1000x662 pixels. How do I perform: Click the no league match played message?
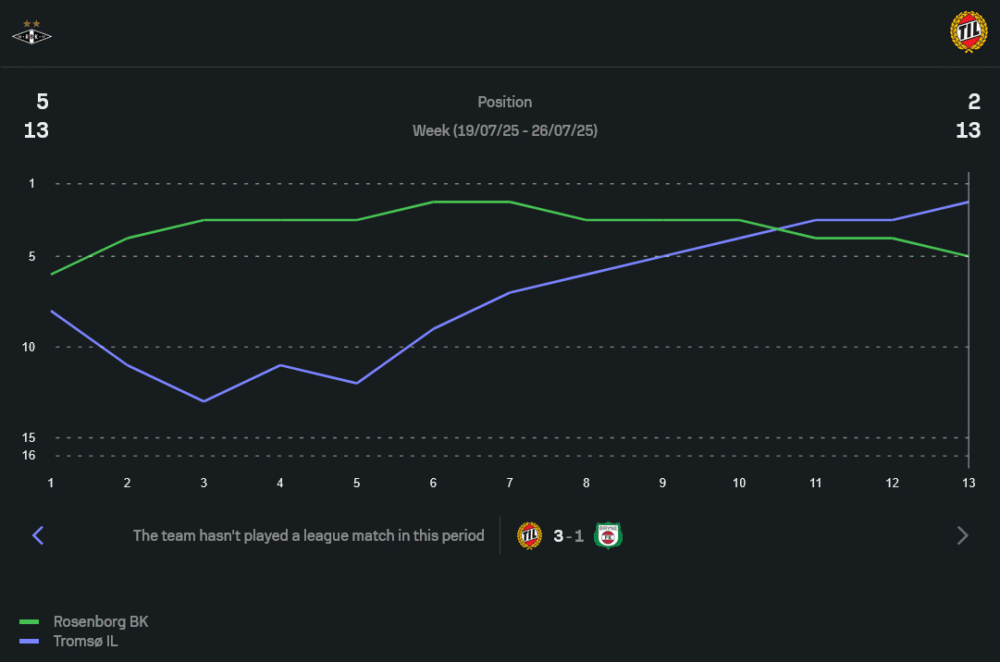tap(308, 536)
